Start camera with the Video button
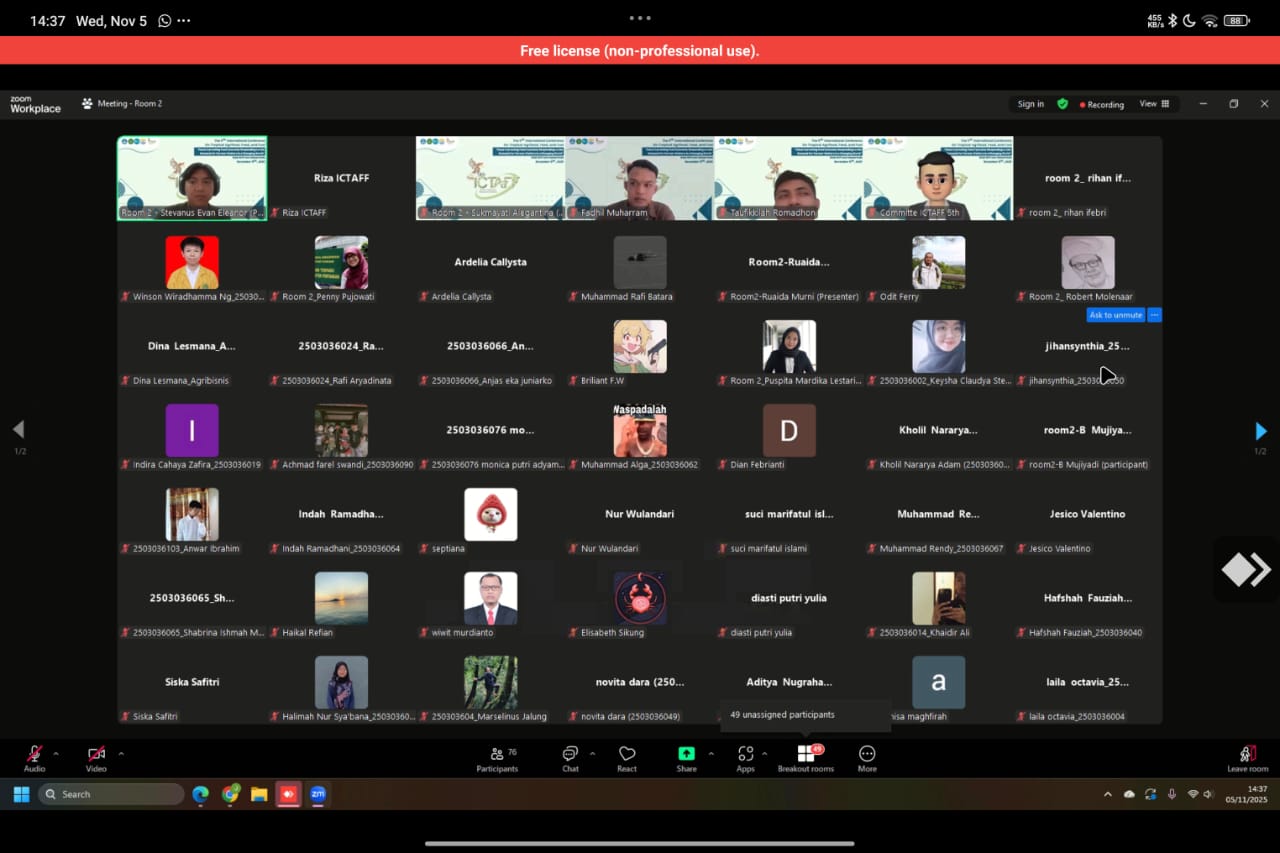The width and height of the screenshot is (1280, 853). pos(96,758)
